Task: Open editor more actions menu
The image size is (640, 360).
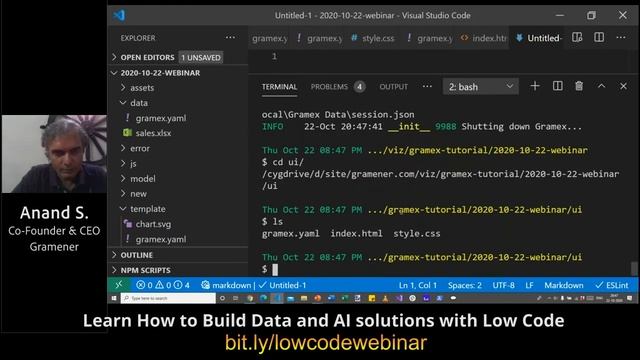Action: [621, 38]
